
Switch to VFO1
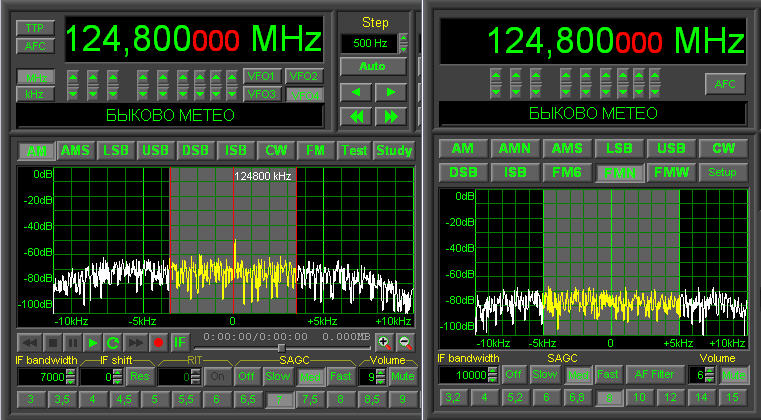262,76
